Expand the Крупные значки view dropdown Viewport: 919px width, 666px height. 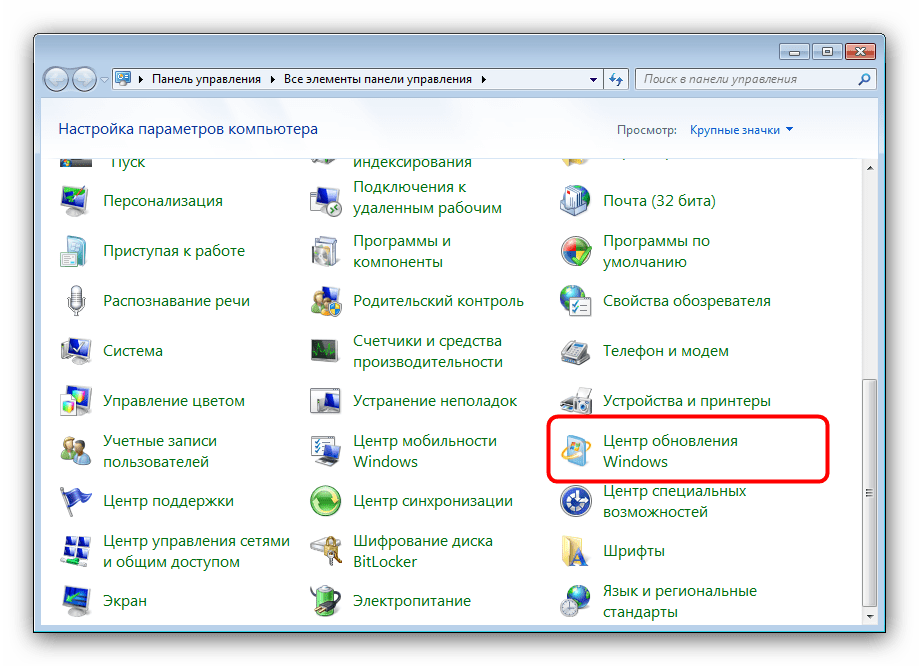point(741,130)
